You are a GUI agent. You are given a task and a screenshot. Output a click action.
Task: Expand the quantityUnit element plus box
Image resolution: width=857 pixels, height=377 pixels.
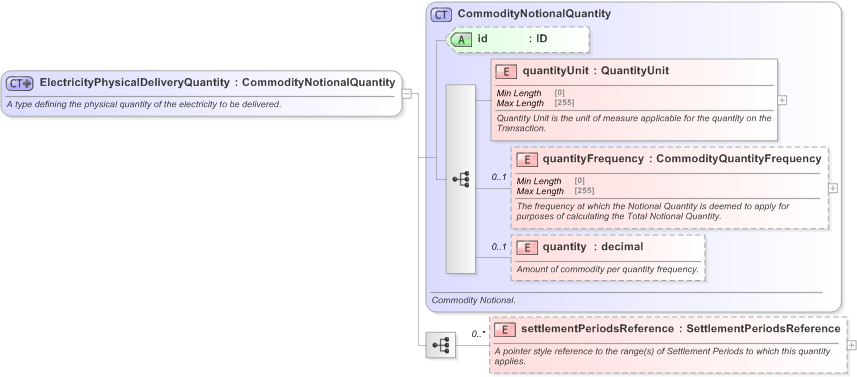(x=782, y=100)
